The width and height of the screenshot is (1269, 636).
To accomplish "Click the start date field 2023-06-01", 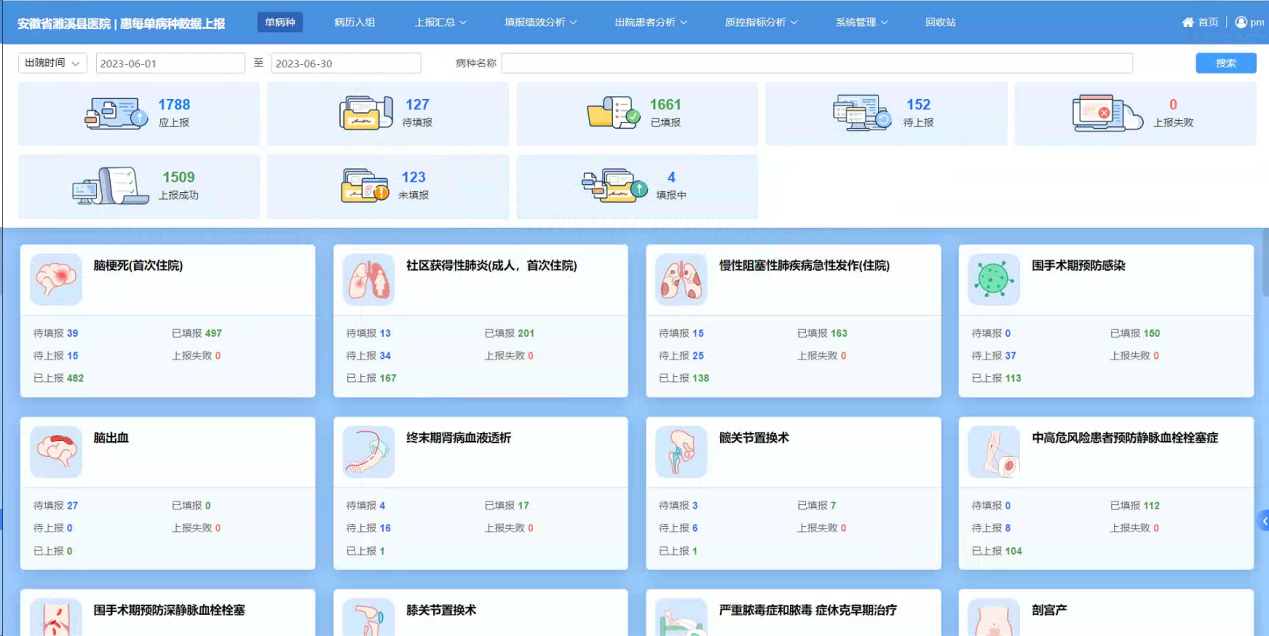I will [x=171, y=63].
